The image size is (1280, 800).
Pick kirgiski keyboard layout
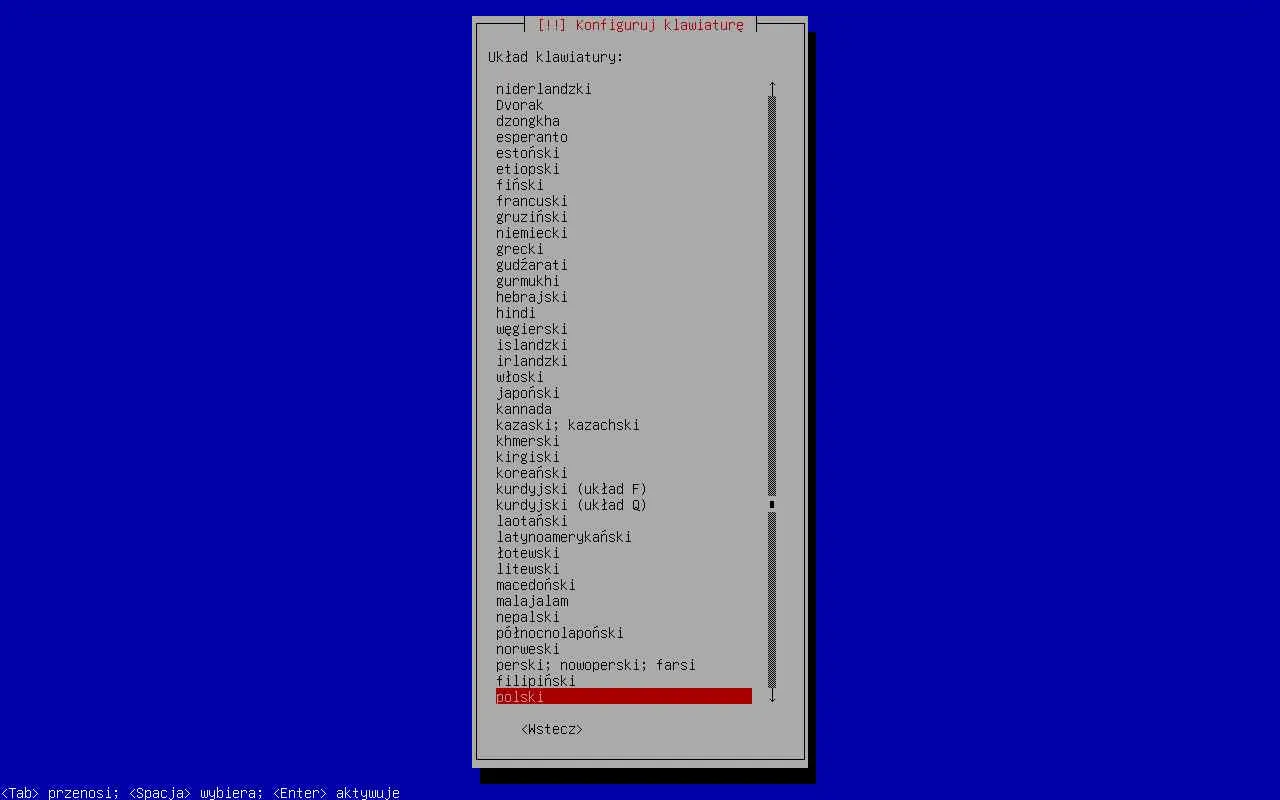pyautogui.click(x=624, y=457)
